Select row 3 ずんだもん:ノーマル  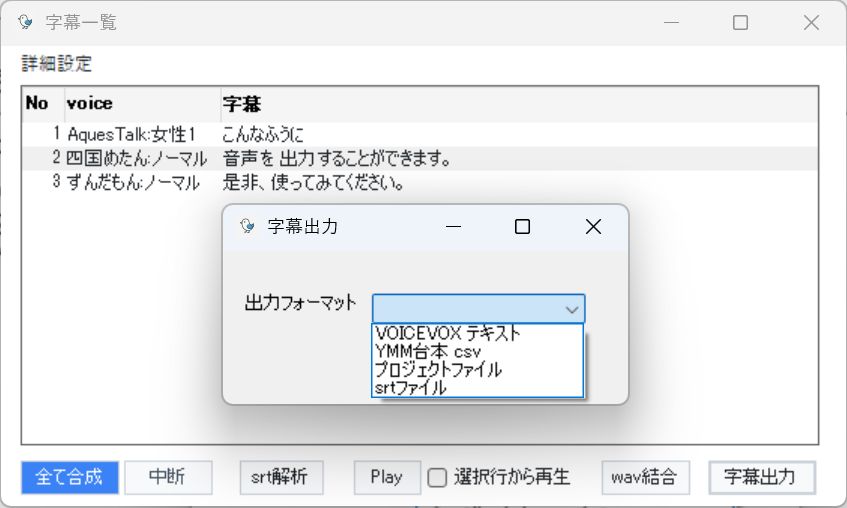point(420,183)
